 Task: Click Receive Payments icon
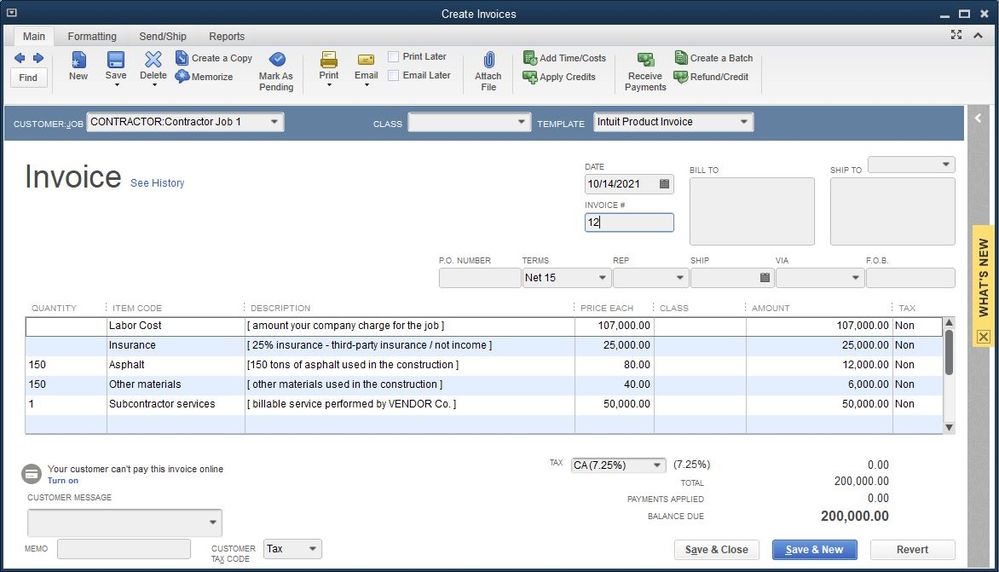coord(645,60)
